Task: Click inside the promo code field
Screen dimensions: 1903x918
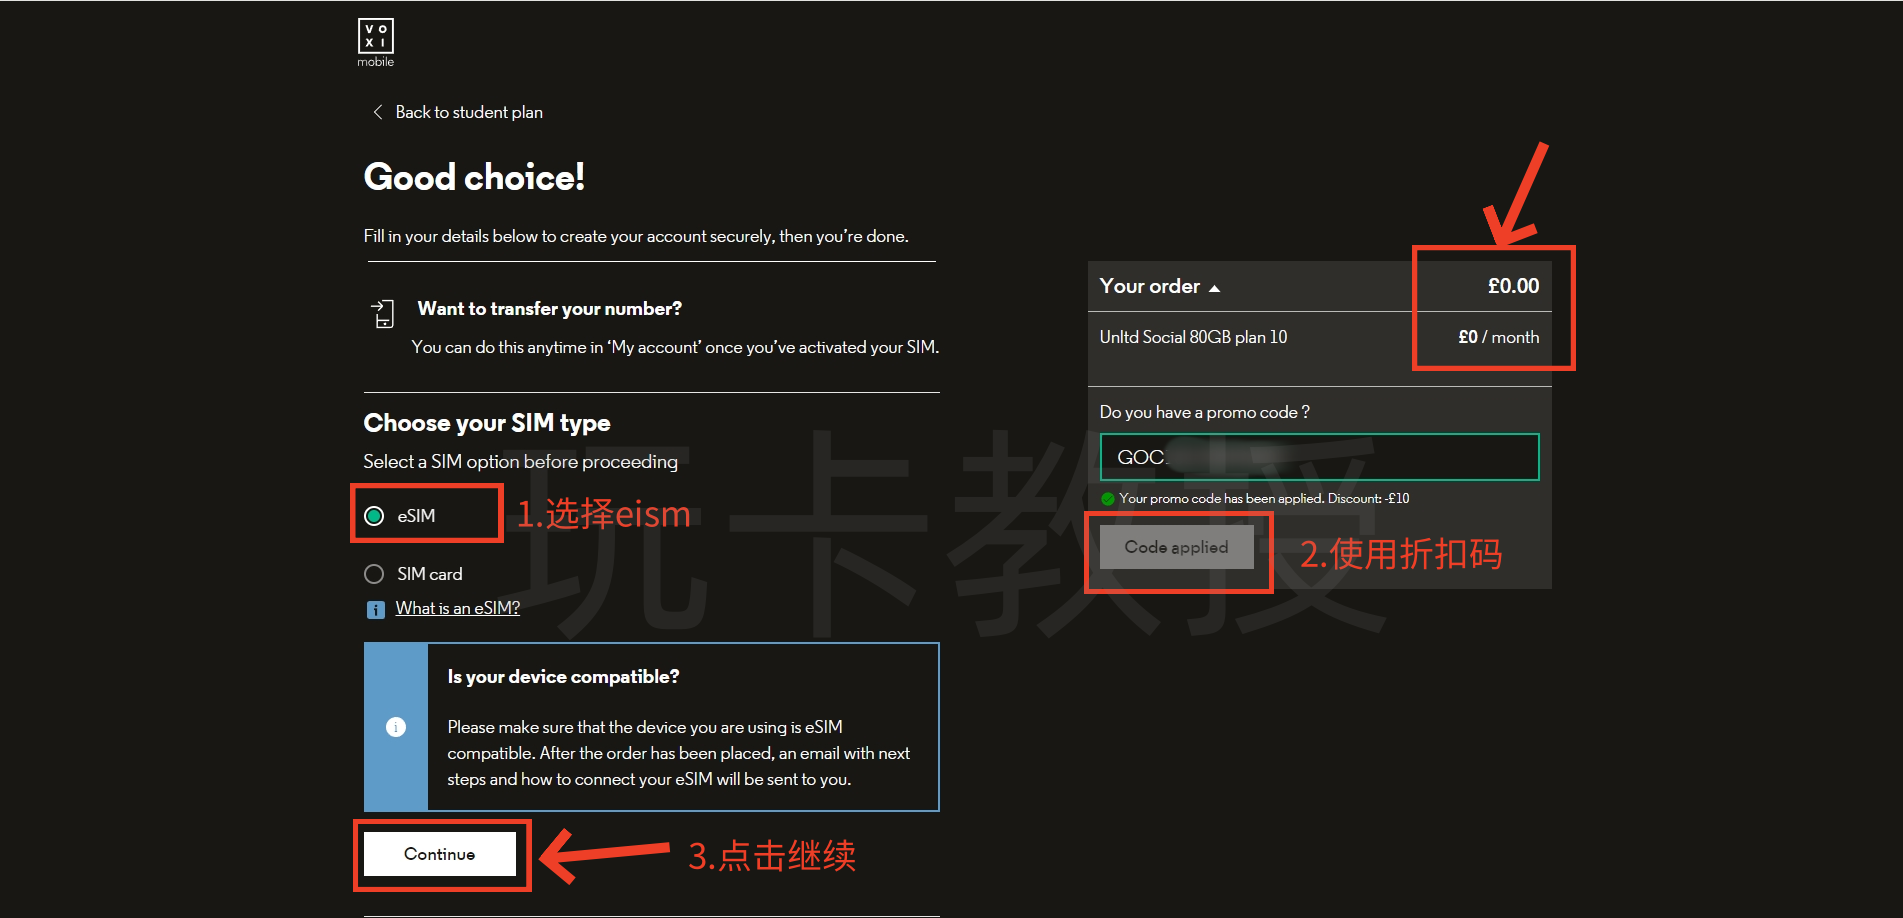Action: tap(1318, 457)
